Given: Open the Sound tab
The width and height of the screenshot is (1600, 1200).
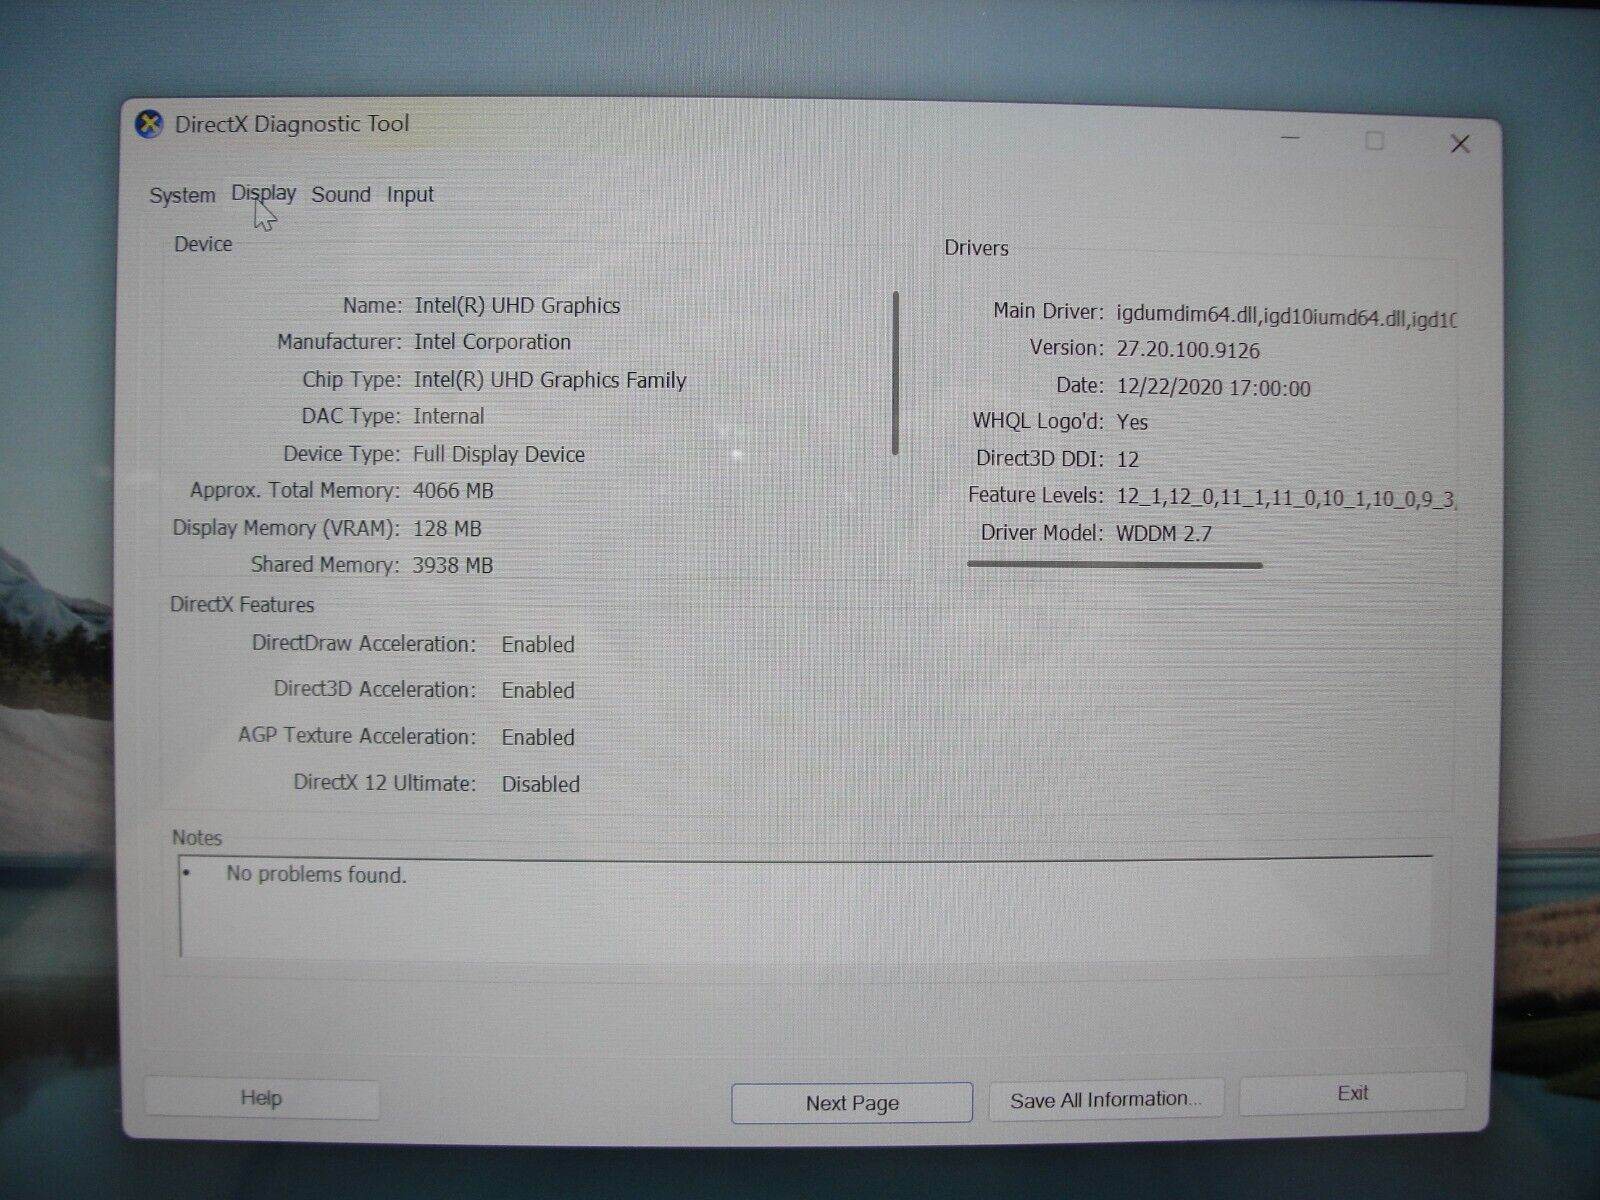Looking at the screenshot, I should pos(341,195).
